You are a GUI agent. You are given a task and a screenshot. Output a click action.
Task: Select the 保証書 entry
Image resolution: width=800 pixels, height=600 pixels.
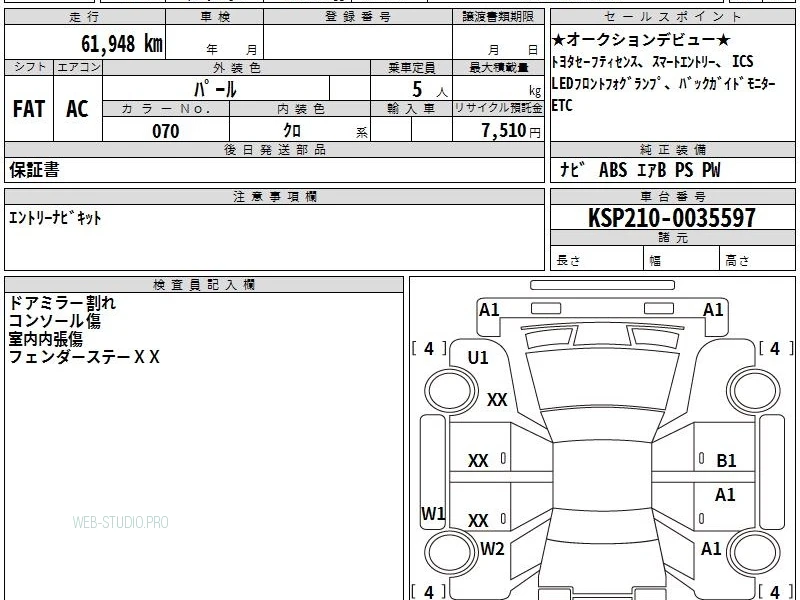[34, 170]
